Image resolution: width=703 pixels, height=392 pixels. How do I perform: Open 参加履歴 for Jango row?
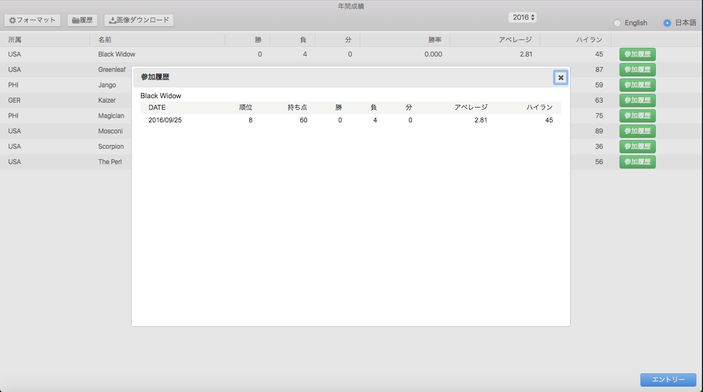pyautogui.click(x=638, y=85)
